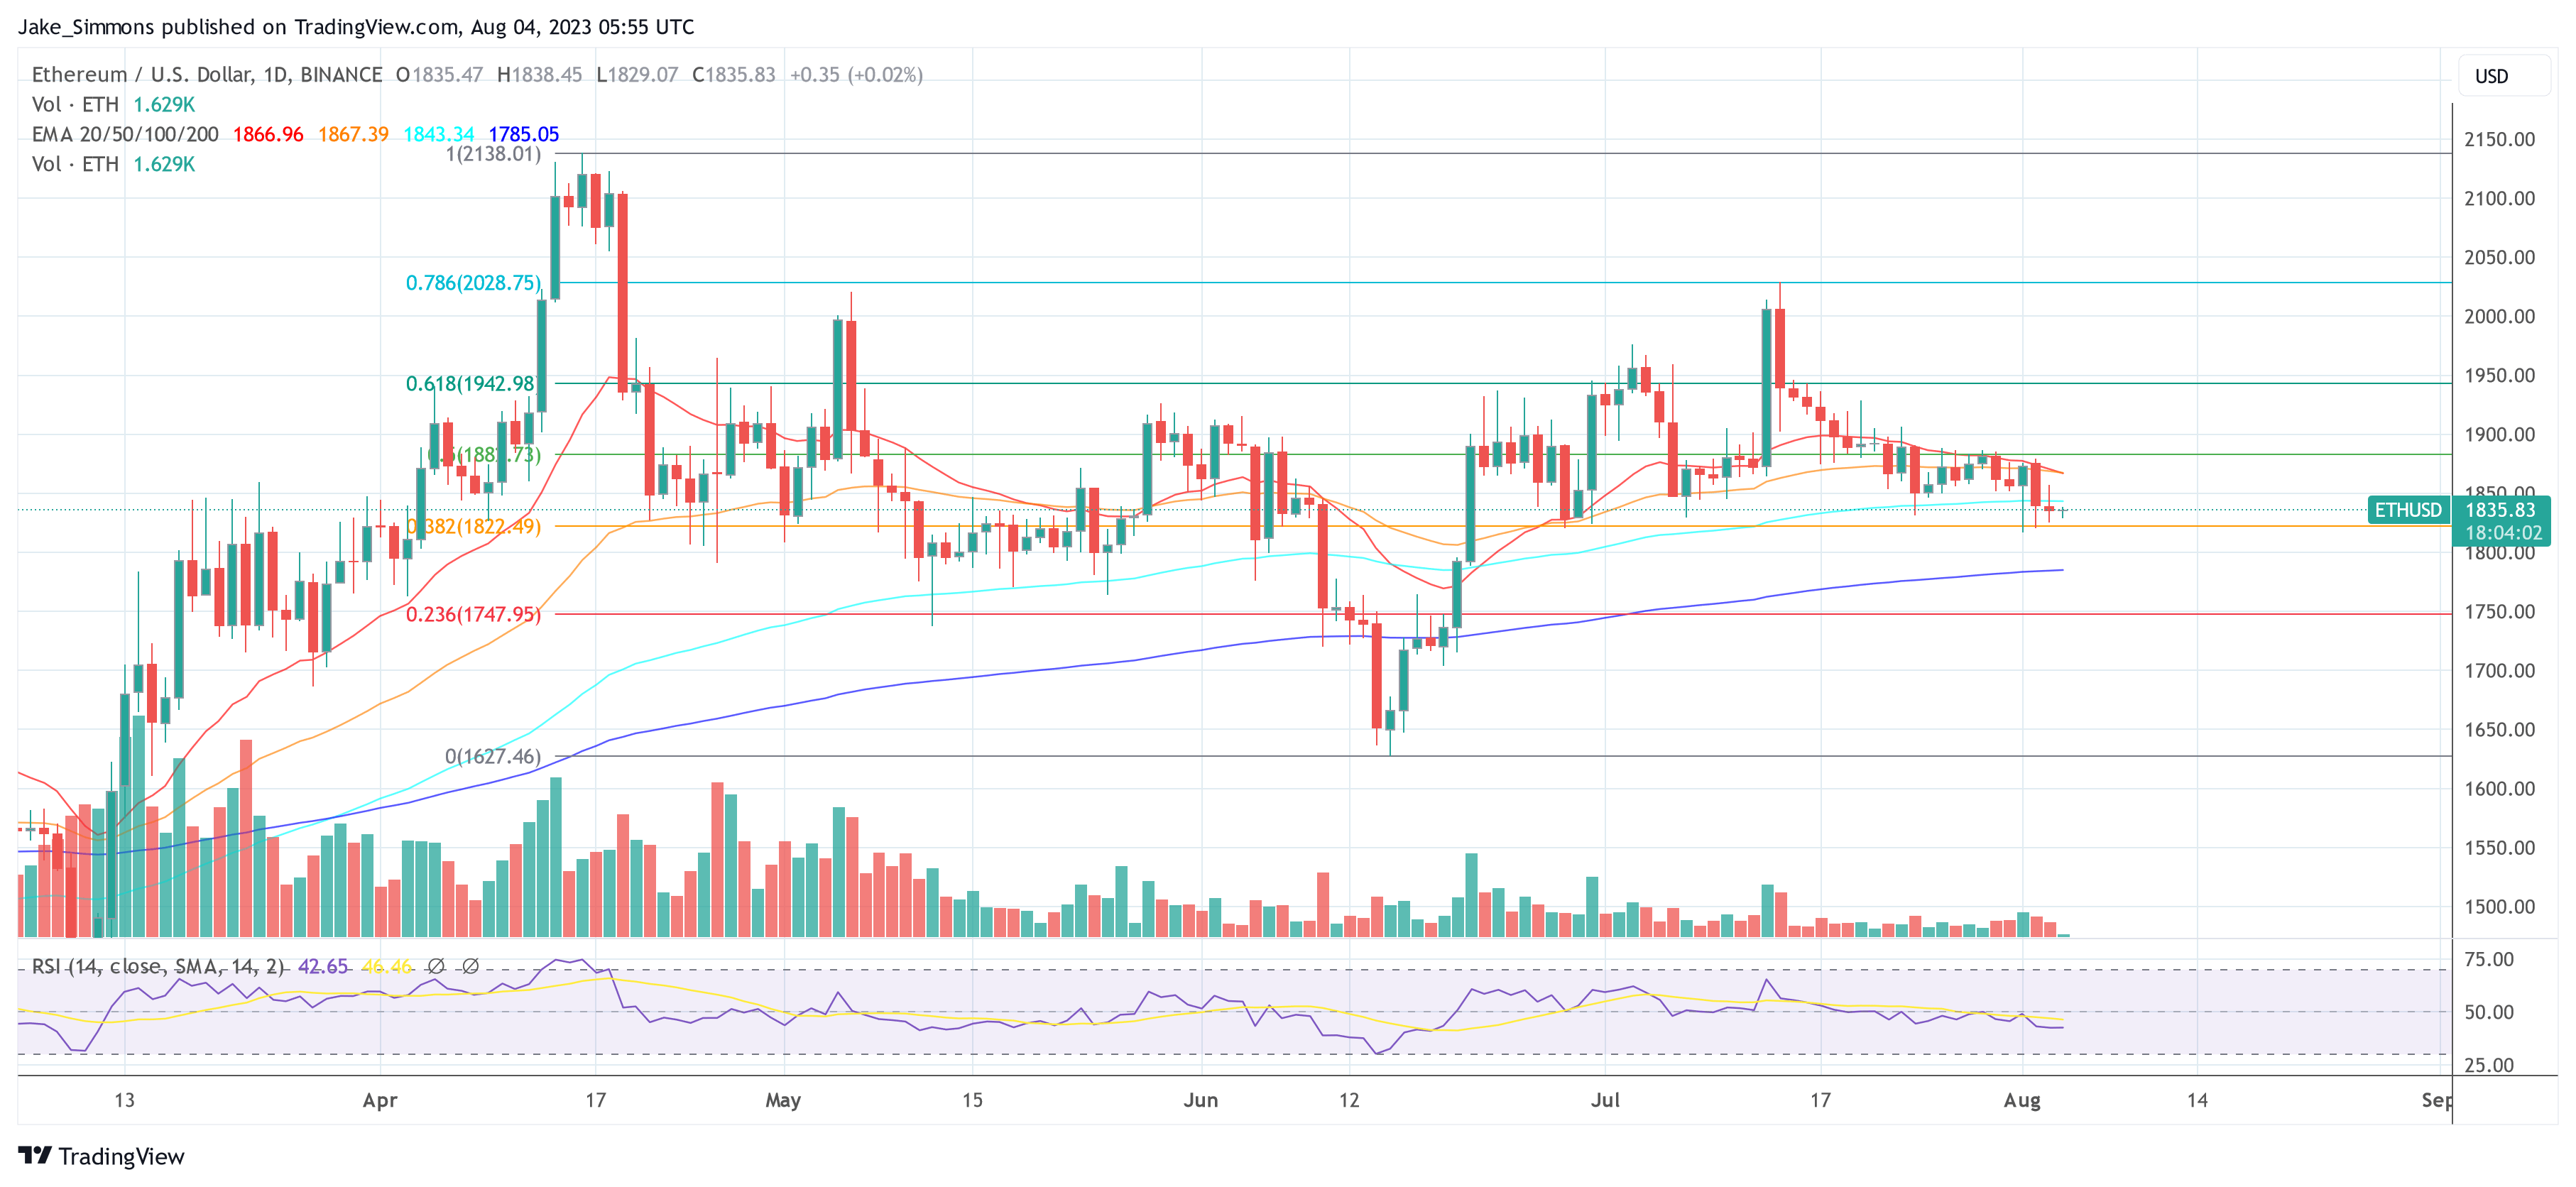
Task: Click the 1500.00 price axis label
Action: tap(2500, 907)
